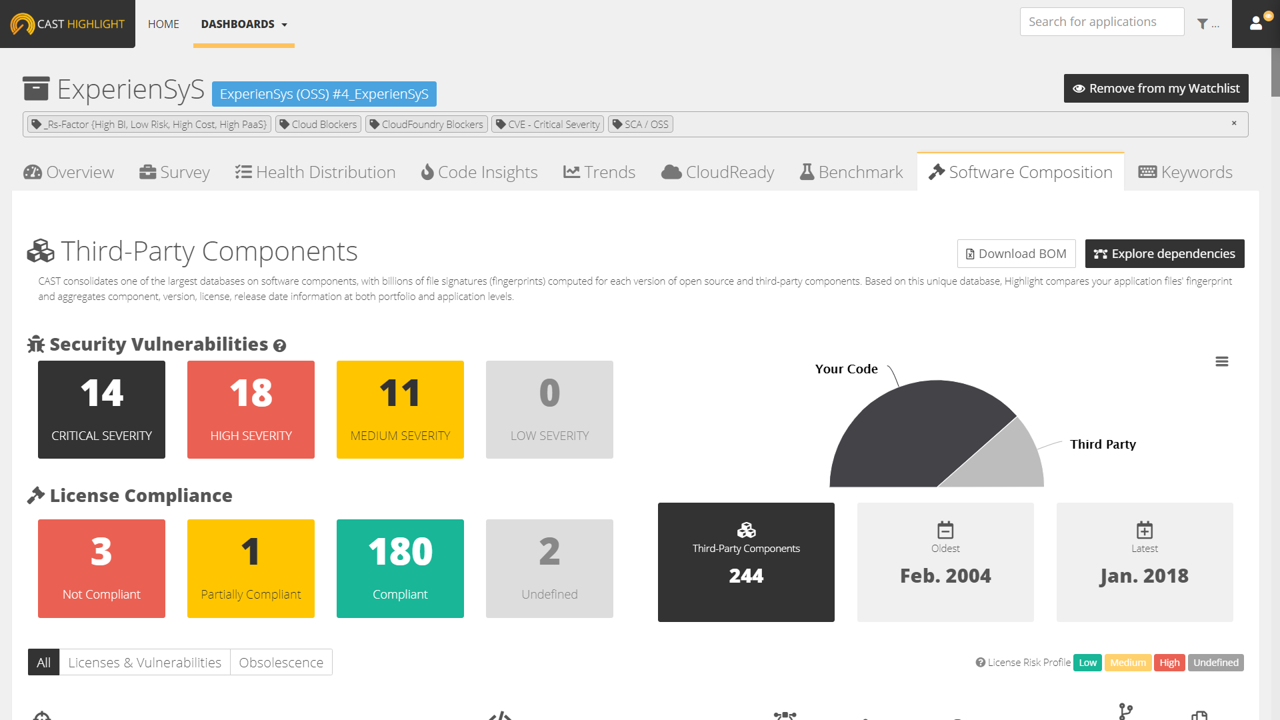
Task: Click the Explore dependencies button
Action: [1164, 254]
